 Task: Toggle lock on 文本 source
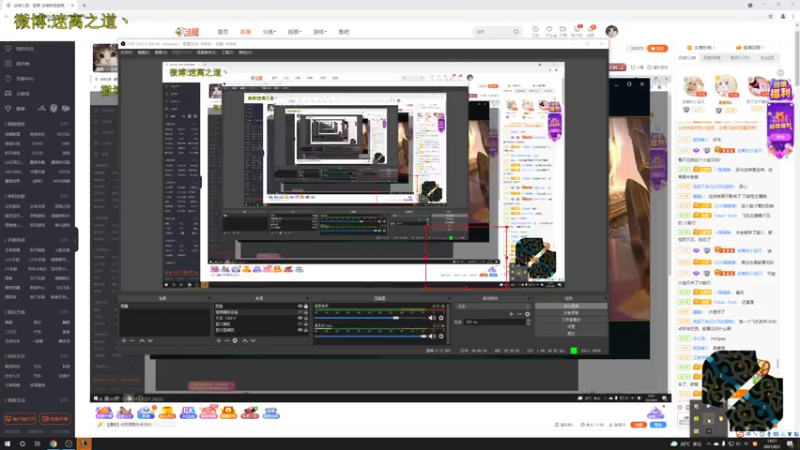tap(306, 318)
